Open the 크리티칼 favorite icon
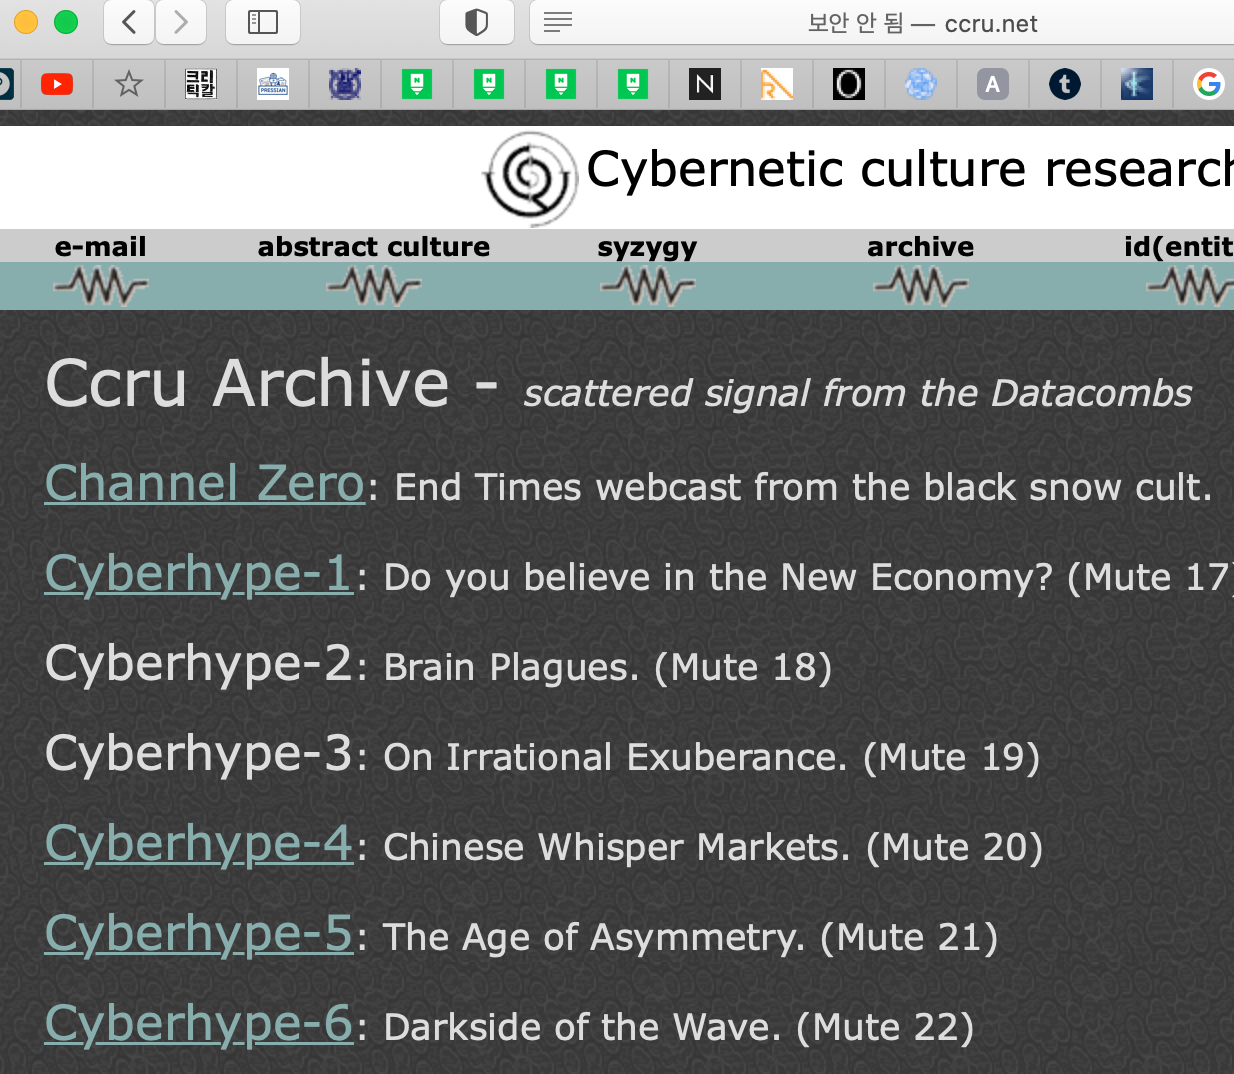 coord(201,84)
